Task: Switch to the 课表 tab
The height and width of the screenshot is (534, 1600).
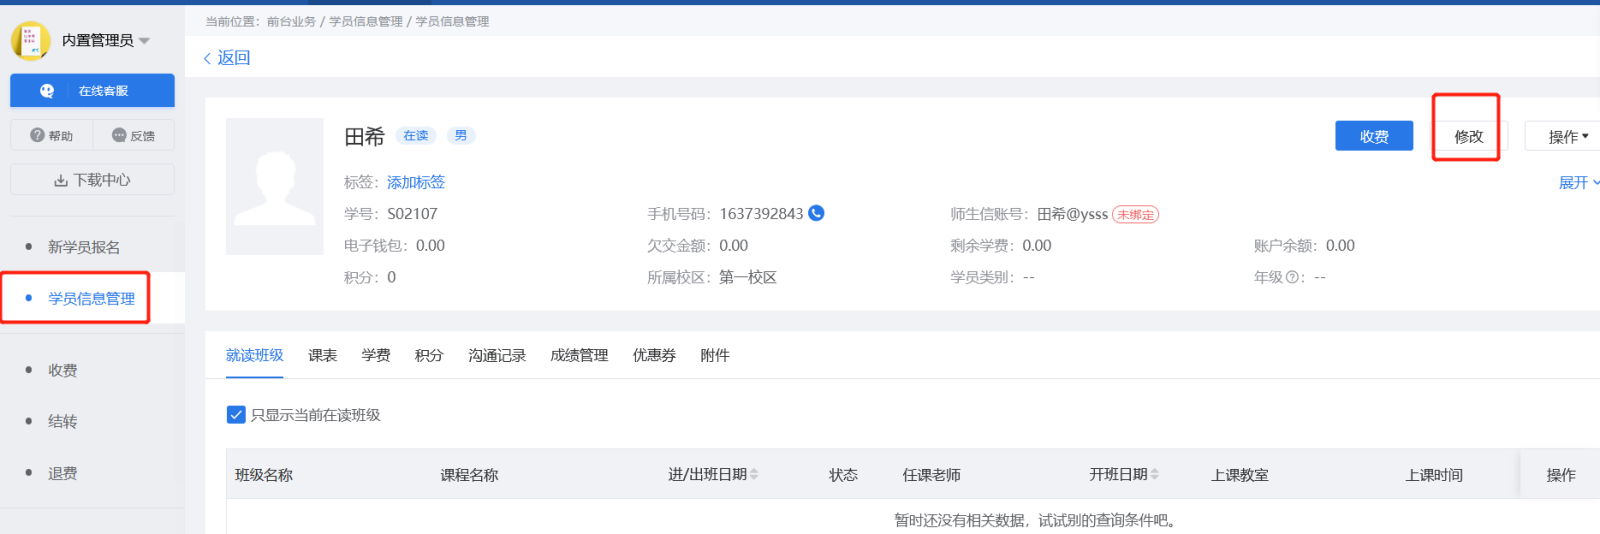Action: pyautogui.click(x=322, y=355)
